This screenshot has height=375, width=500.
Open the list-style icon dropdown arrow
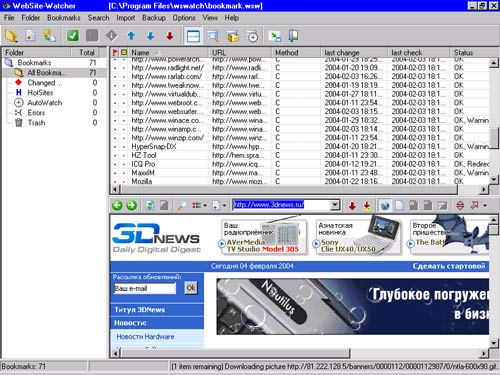click(205, 206)
